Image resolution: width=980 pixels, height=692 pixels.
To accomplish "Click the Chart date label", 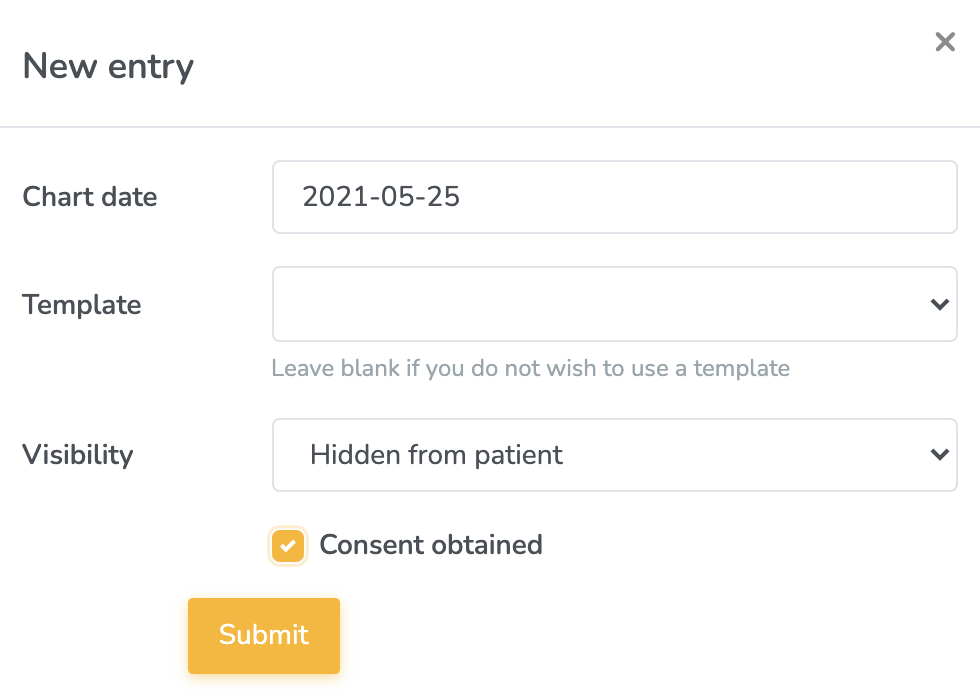I will click(90, 196).
